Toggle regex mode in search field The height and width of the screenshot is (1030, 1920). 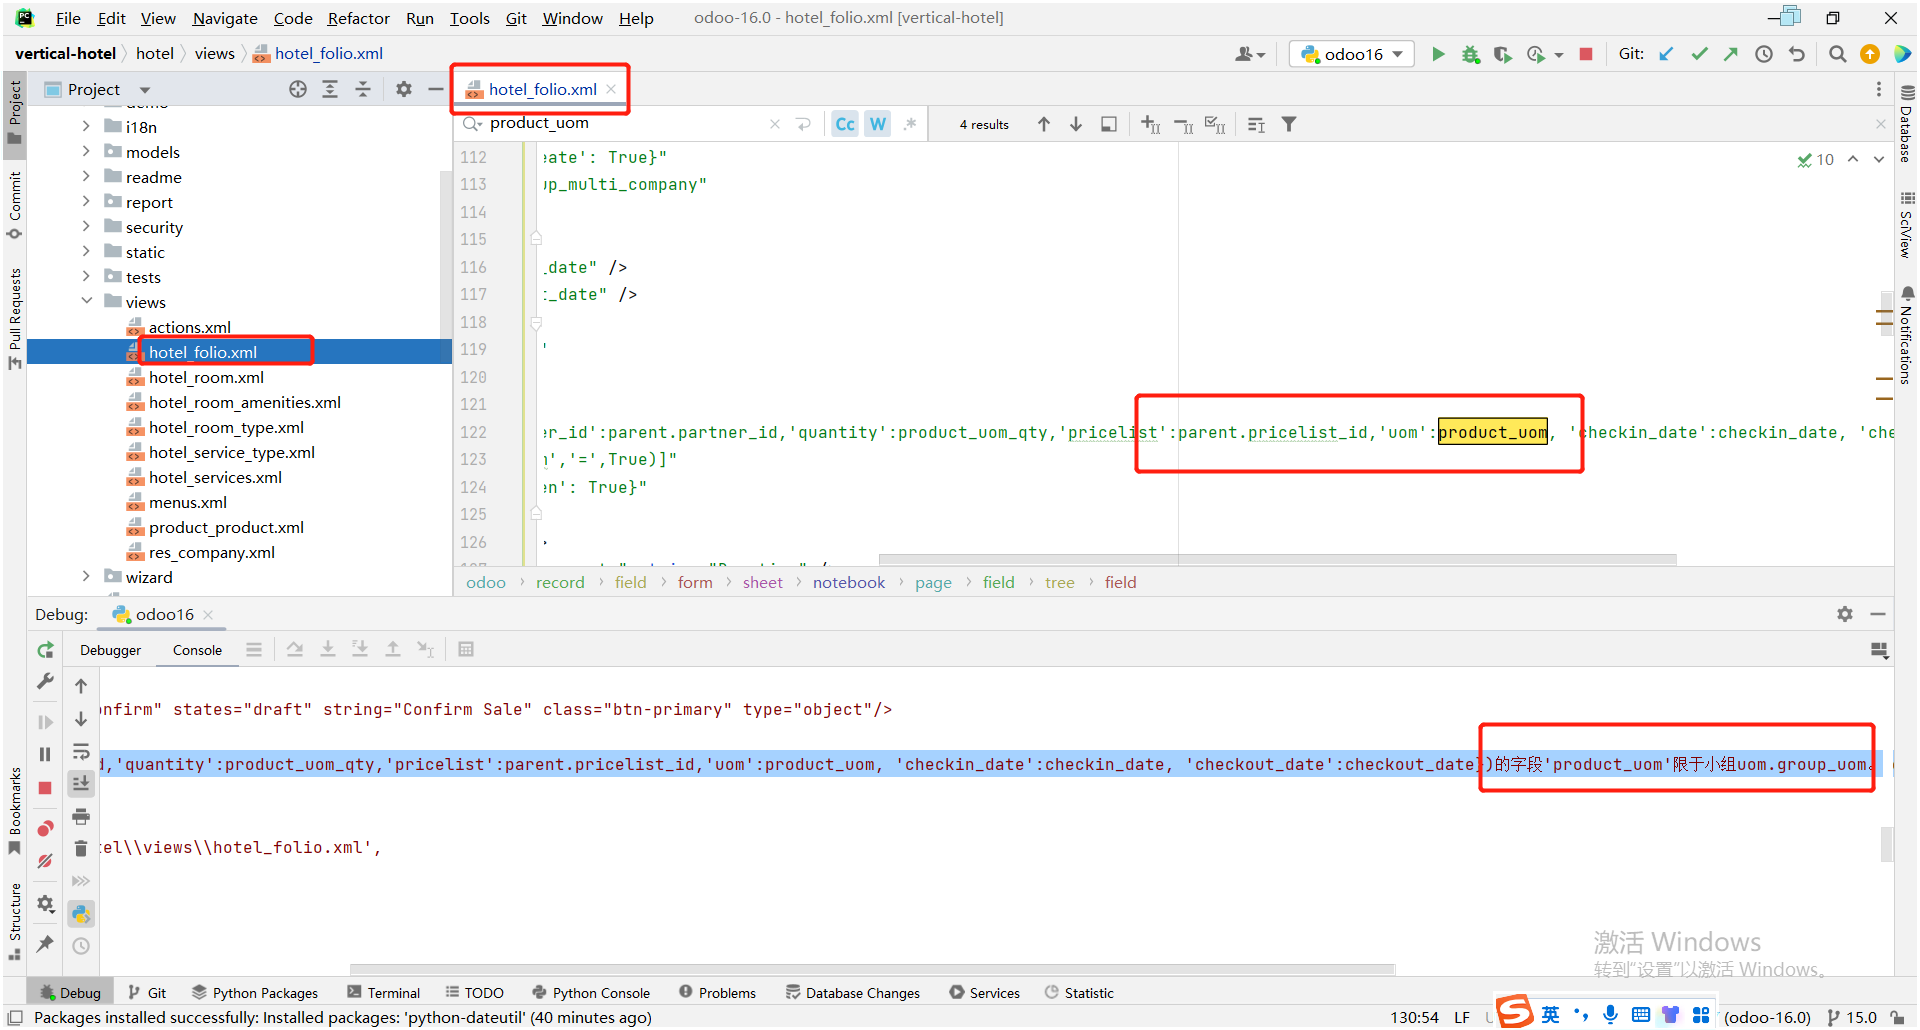[x=911, y=123]
